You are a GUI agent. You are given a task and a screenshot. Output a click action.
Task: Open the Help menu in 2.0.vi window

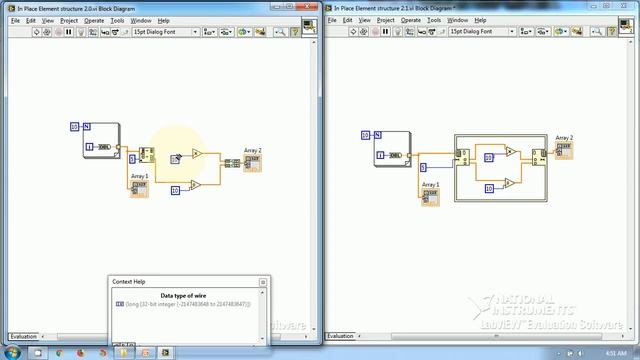pos(163,20)
